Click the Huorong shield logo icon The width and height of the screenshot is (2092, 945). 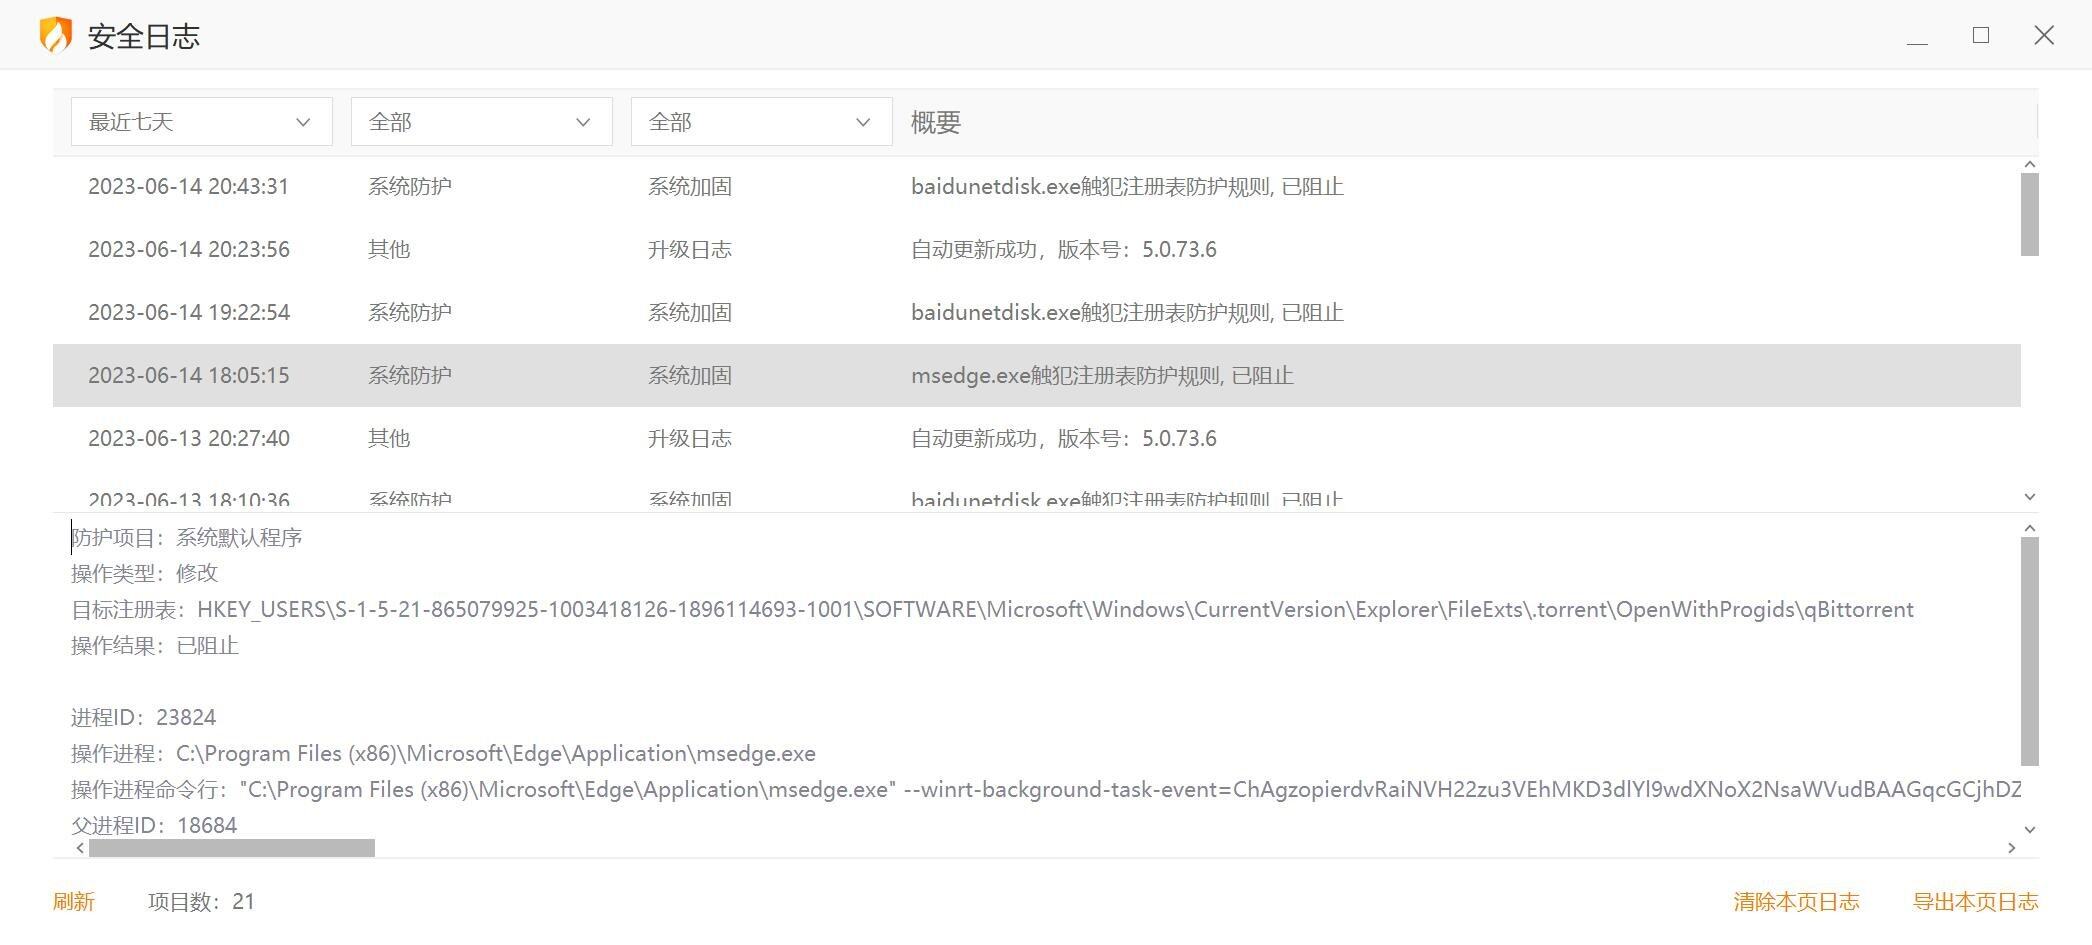point(56,35)
